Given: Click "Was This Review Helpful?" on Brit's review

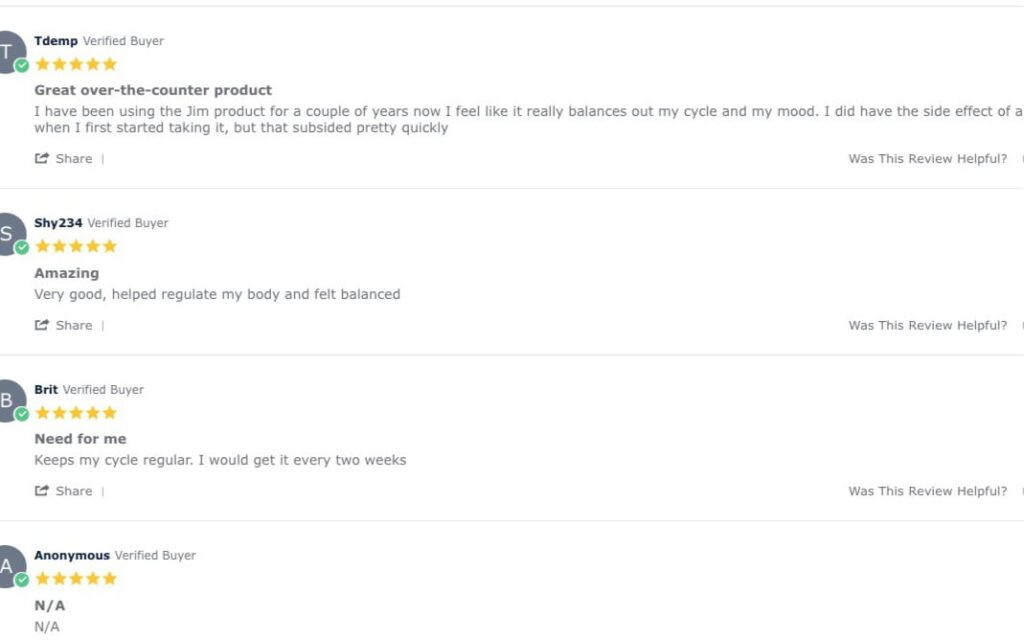Looking at the screenshot, I should [x=927, y=491].
